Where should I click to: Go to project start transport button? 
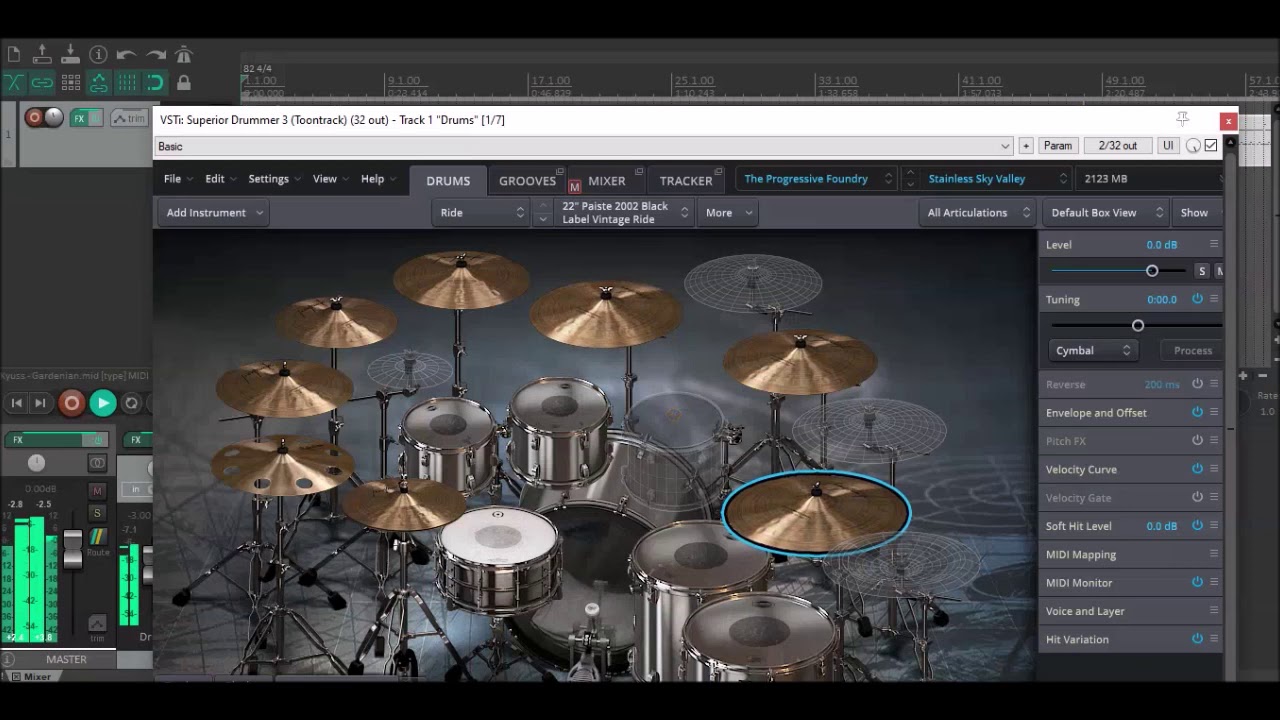16,403
